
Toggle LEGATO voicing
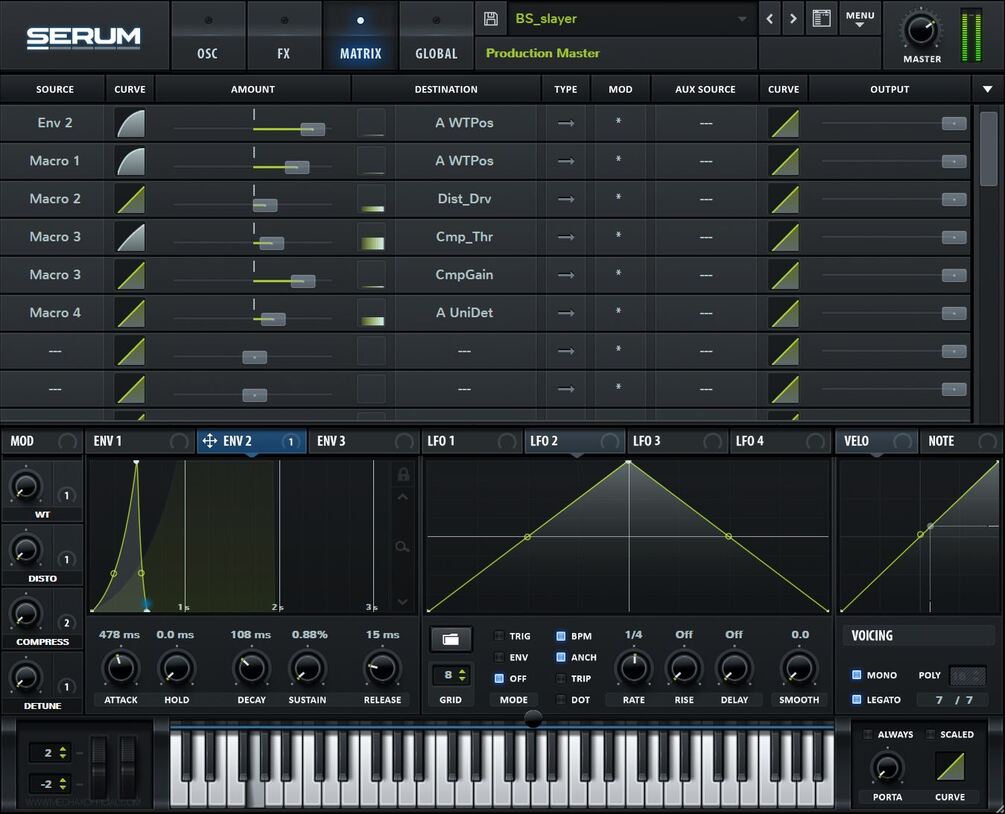[x=856, y=699]
